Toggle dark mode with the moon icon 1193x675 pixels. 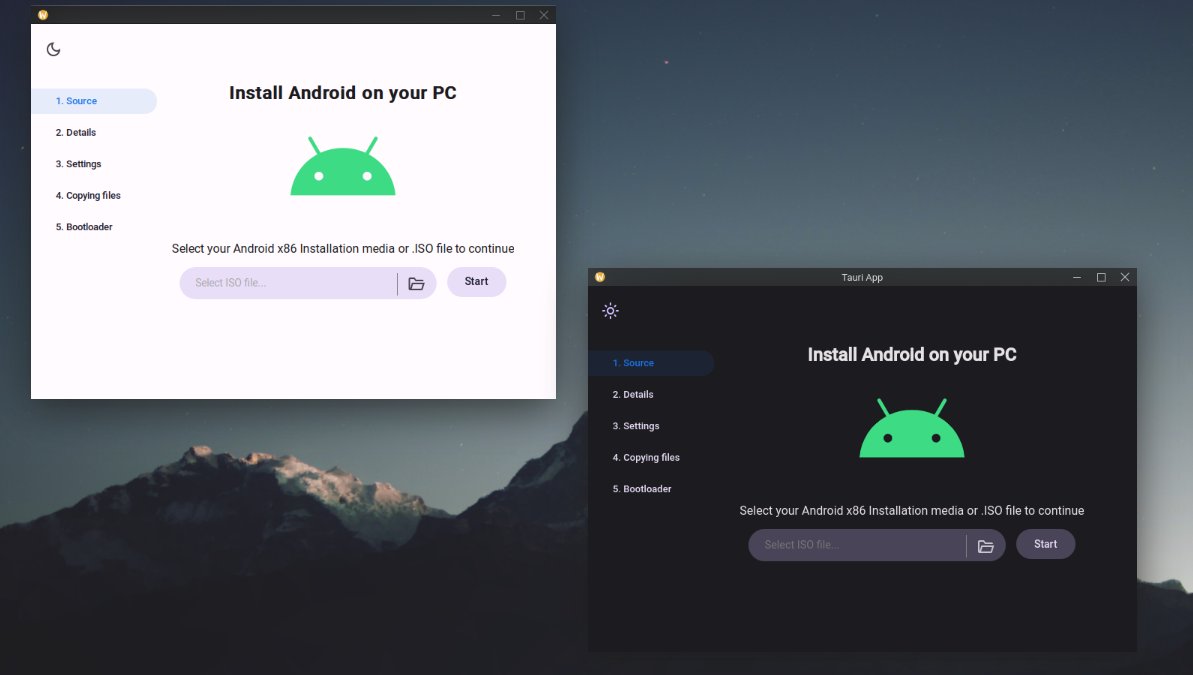(53, 47)
